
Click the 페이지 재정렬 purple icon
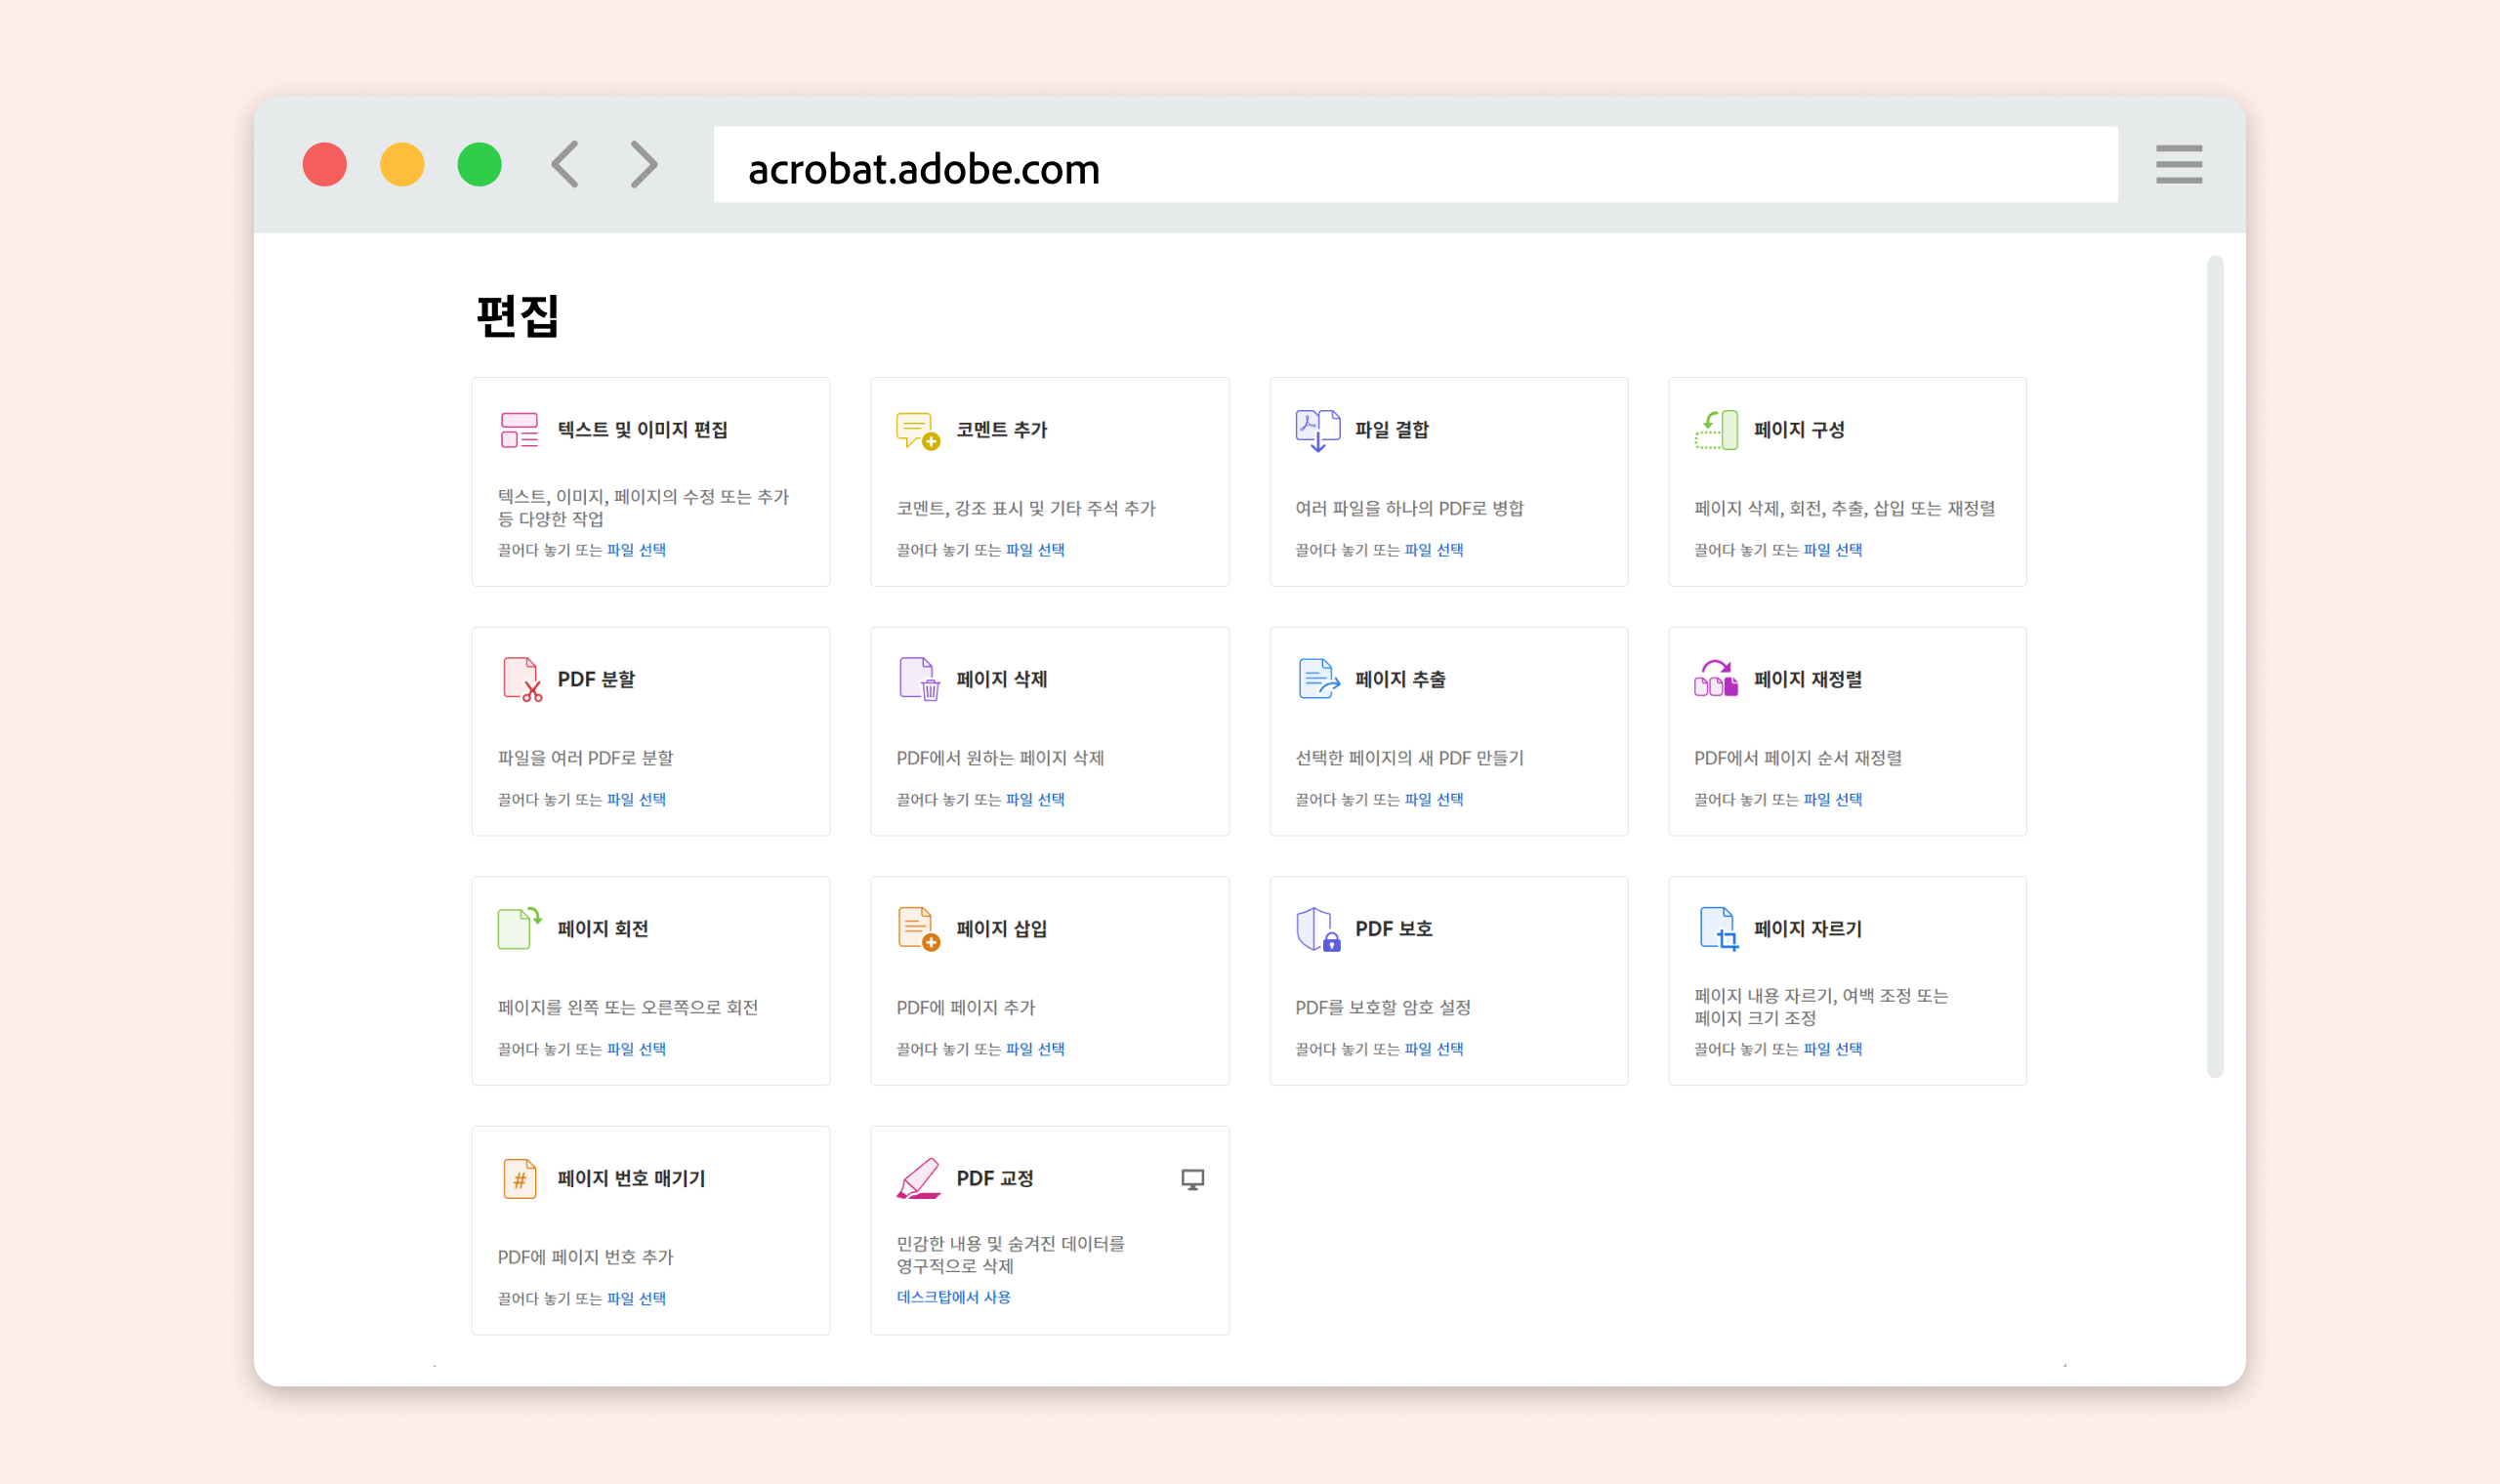pyautogui.click(x=1716, y=679)
